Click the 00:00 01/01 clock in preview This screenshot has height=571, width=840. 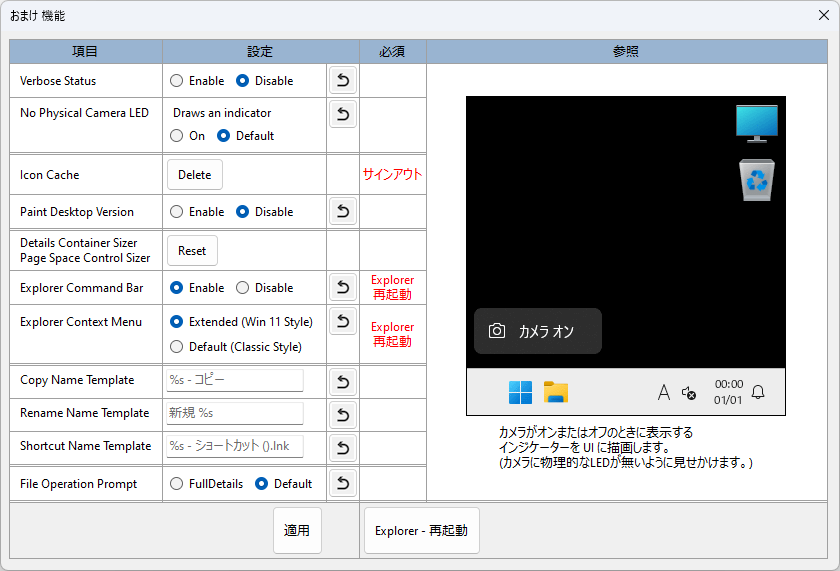729,392
